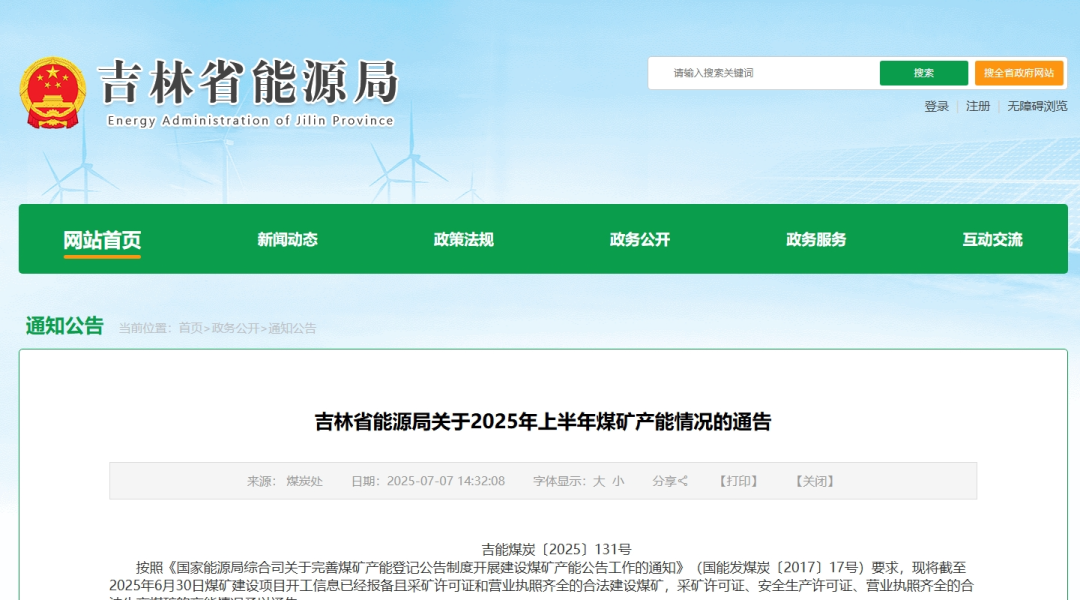Click 【关闭】 to close the page
The image size is (1080, 600).
click(814, 481)
